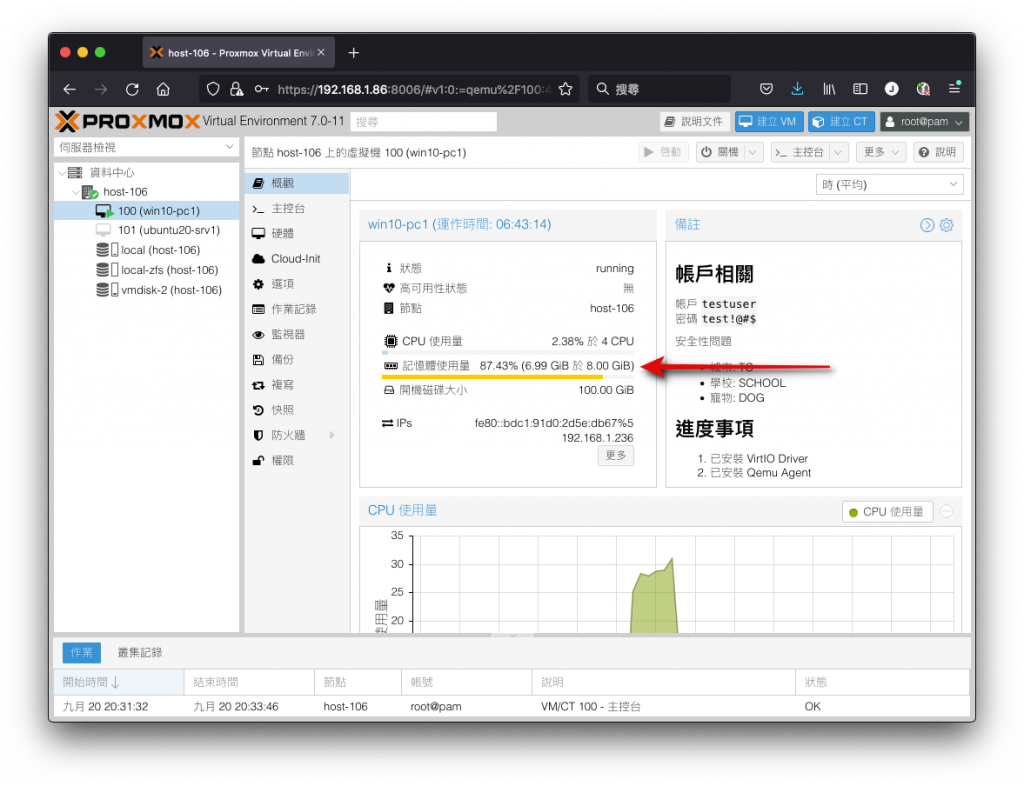Open the browser downloads icon
This screenshot has width=1024, height=786.
tap(797, 89)
